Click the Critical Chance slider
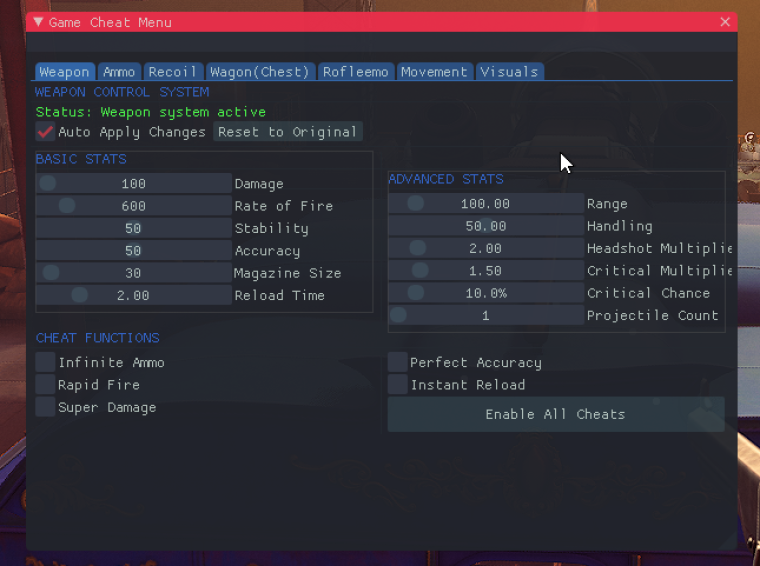 [486, 293]
